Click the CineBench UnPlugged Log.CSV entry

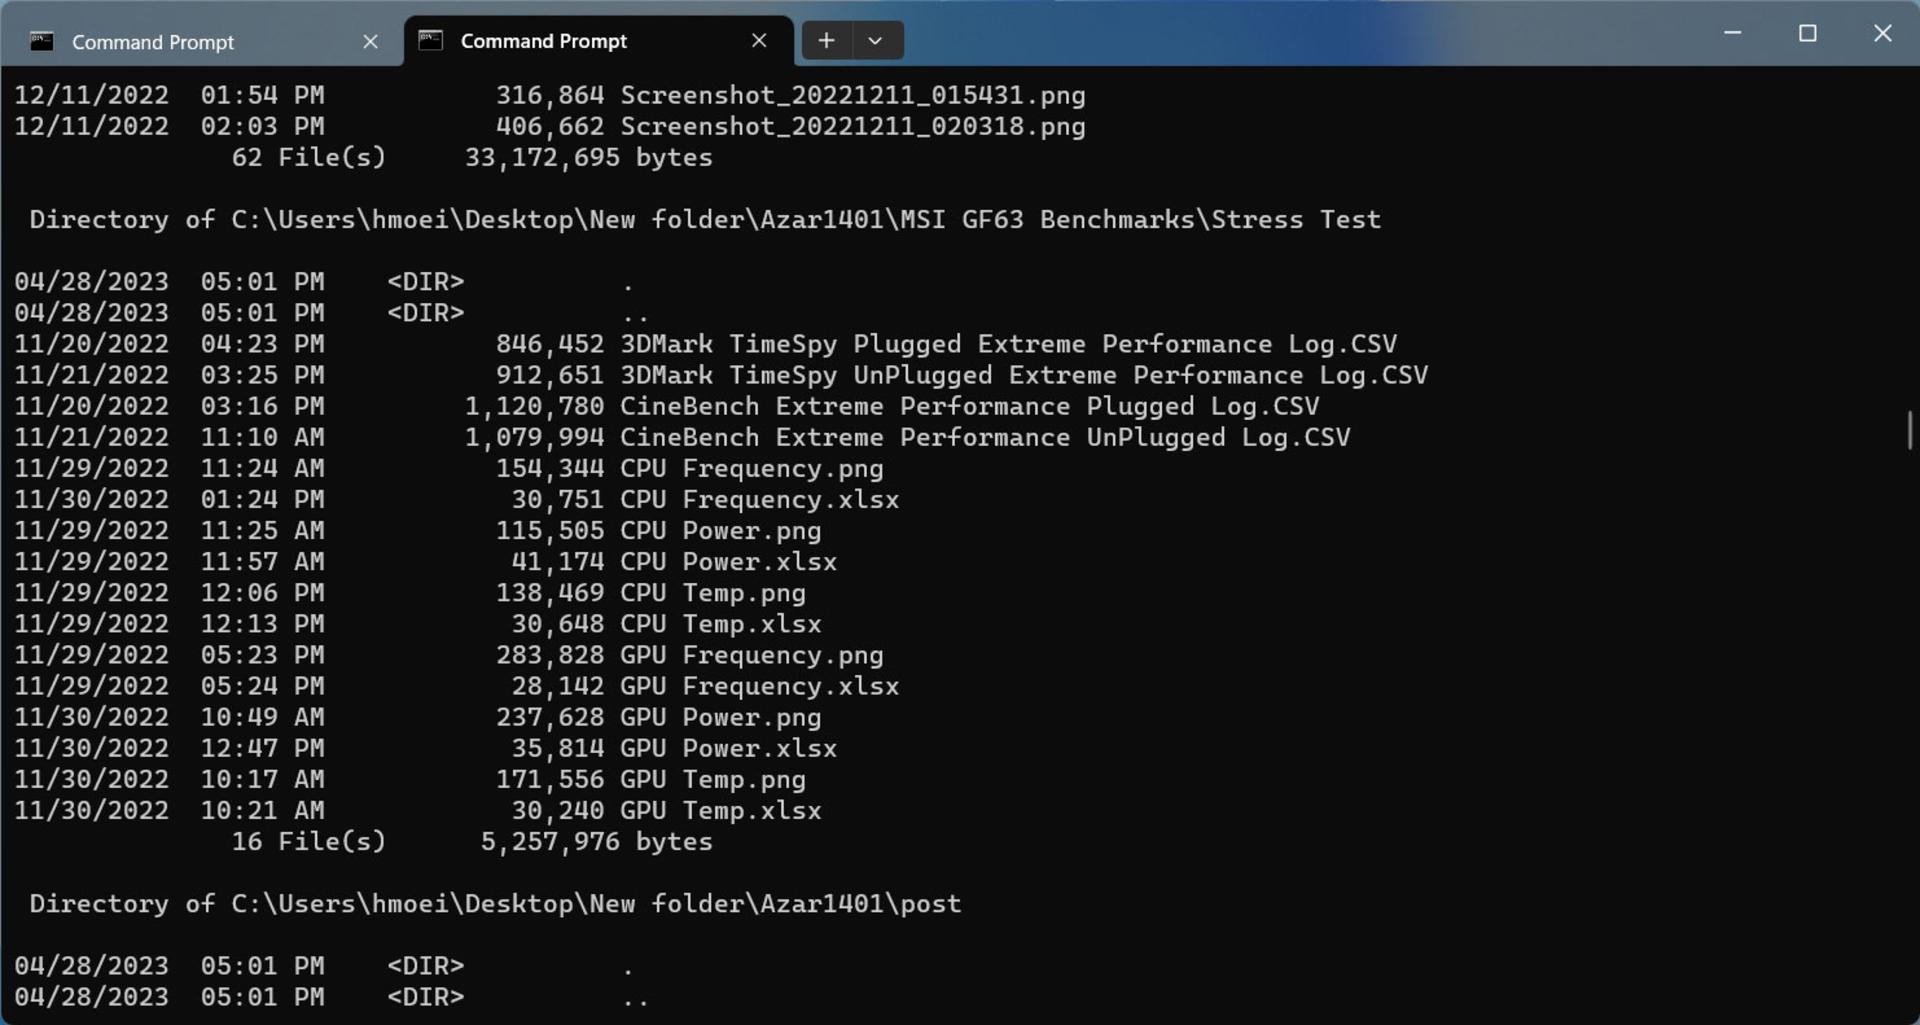683,438
